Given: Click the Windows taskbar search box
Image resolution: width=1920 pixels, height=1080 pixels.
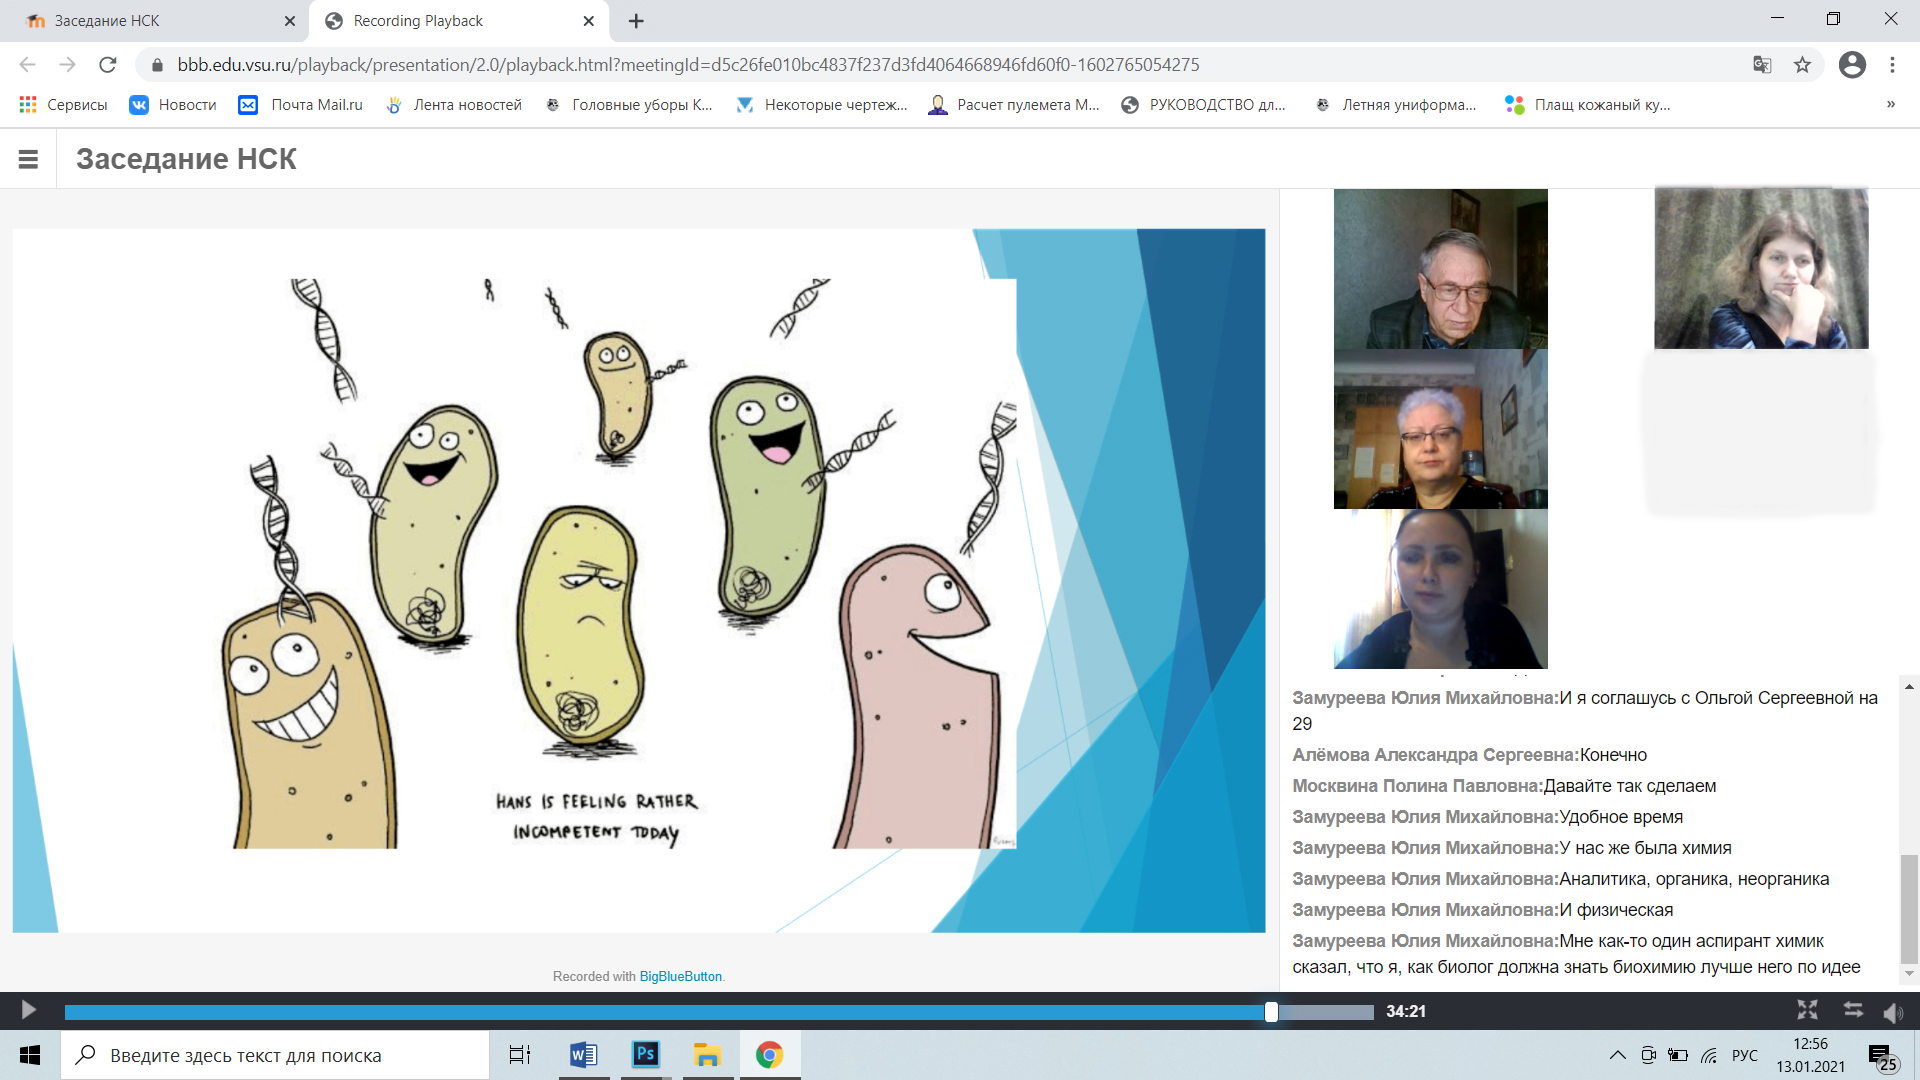Looking at the screenshot, I should coord(275,1055).
